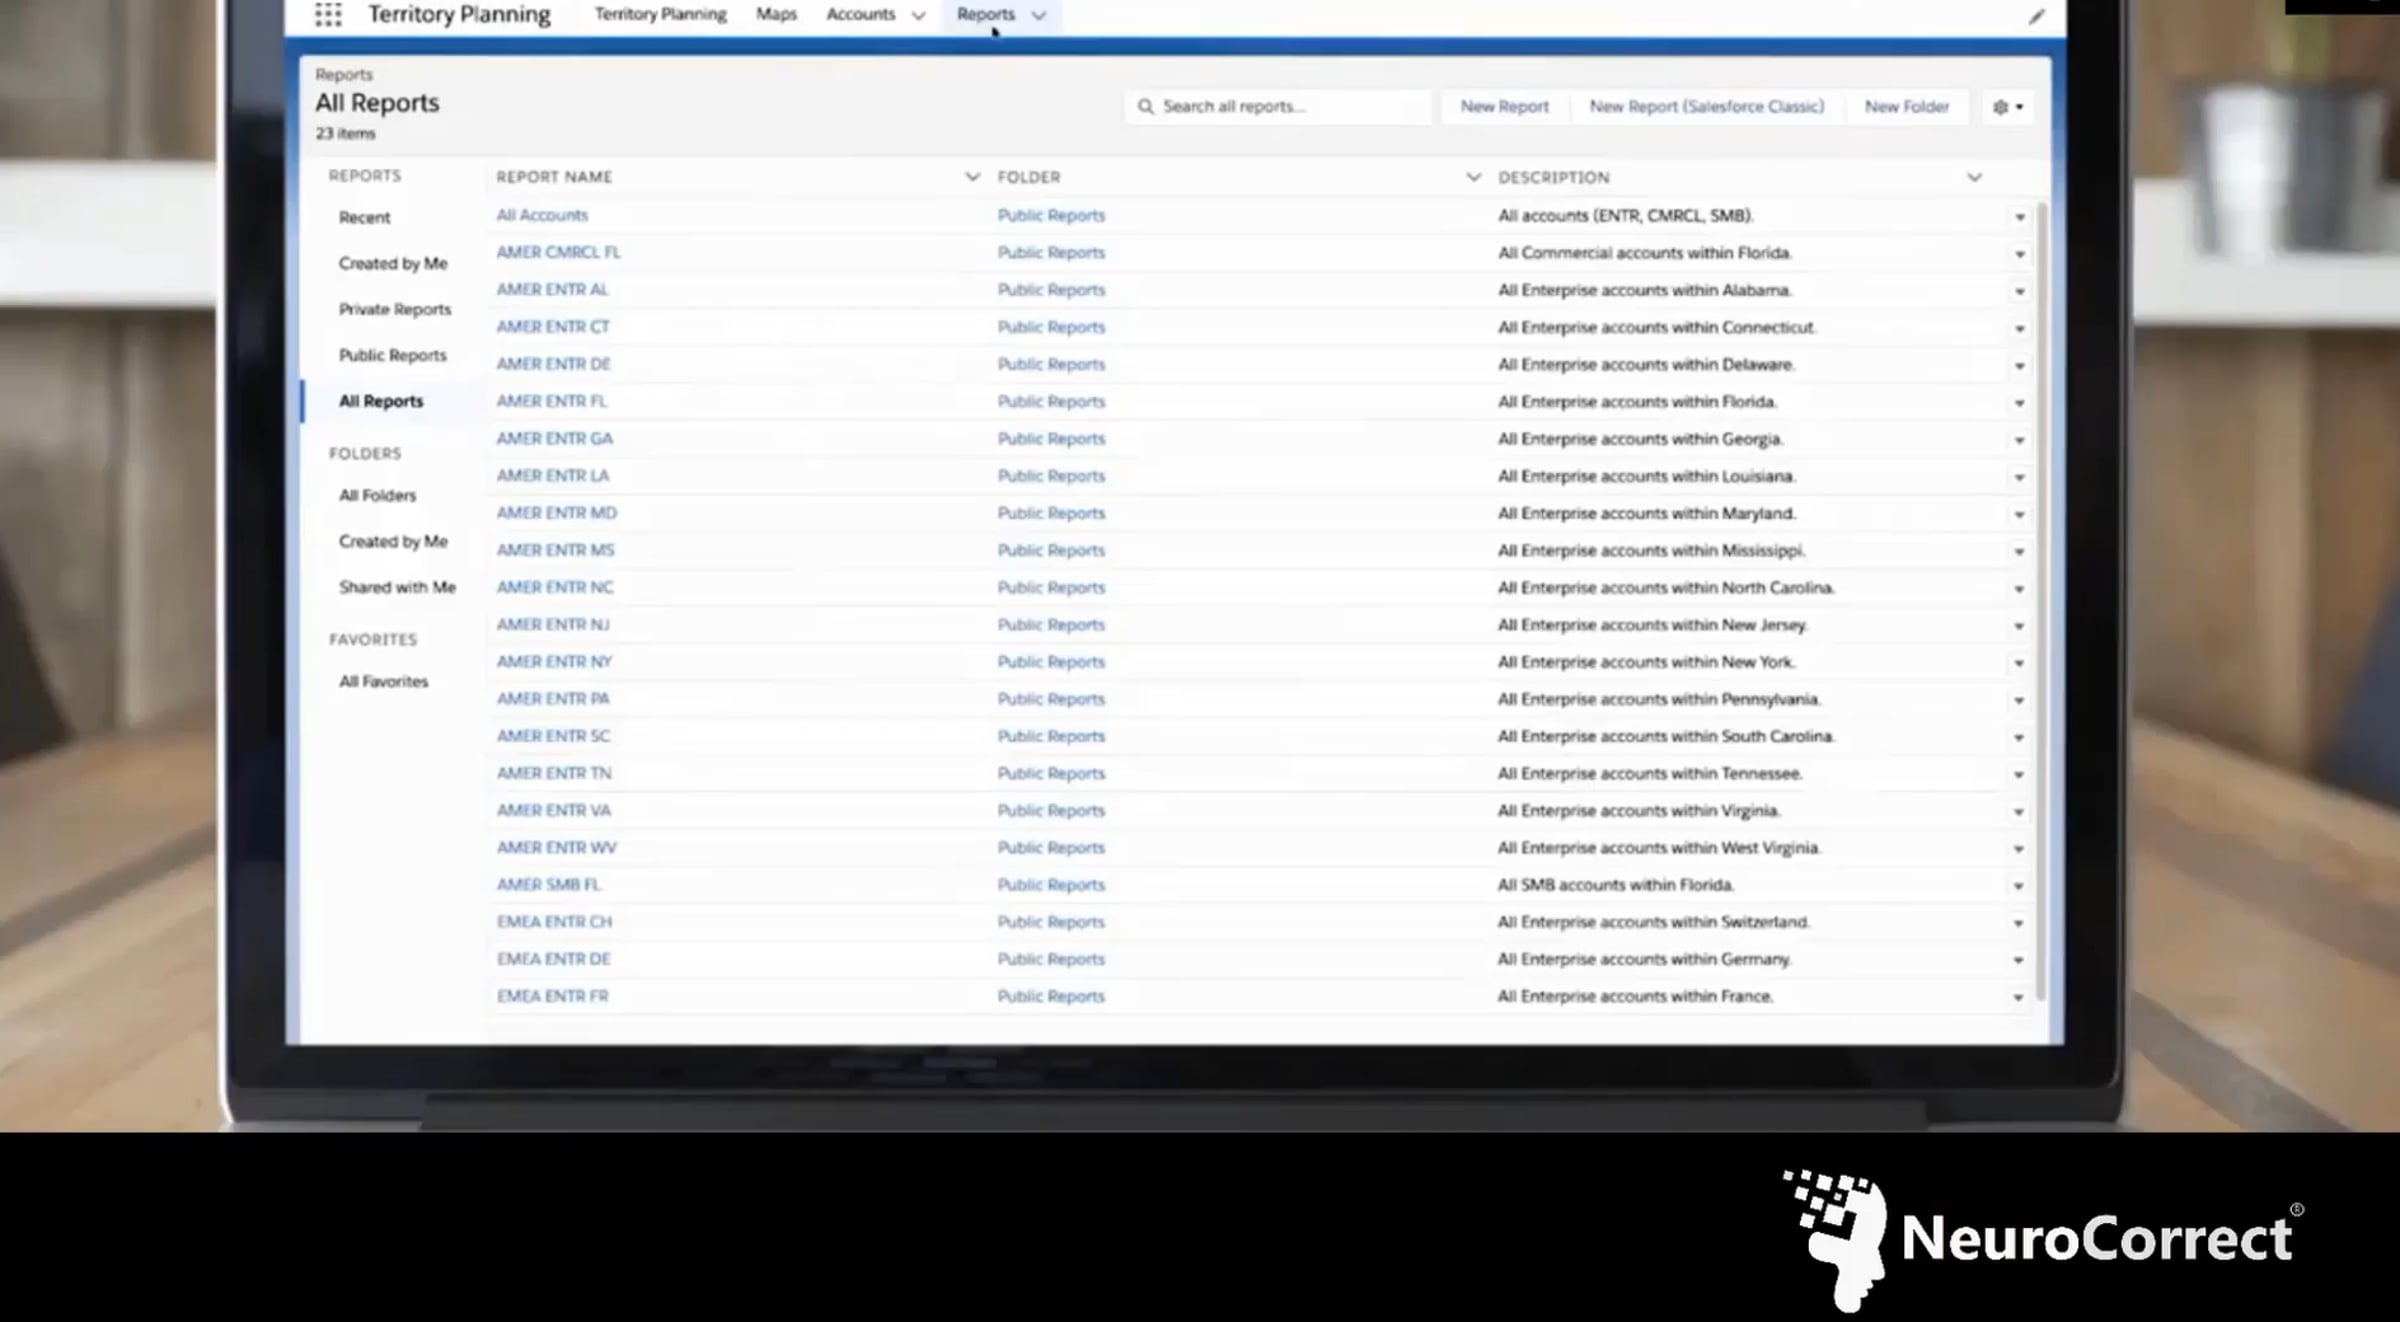Switch to the Territory Planning tab

tap(660, 14)
